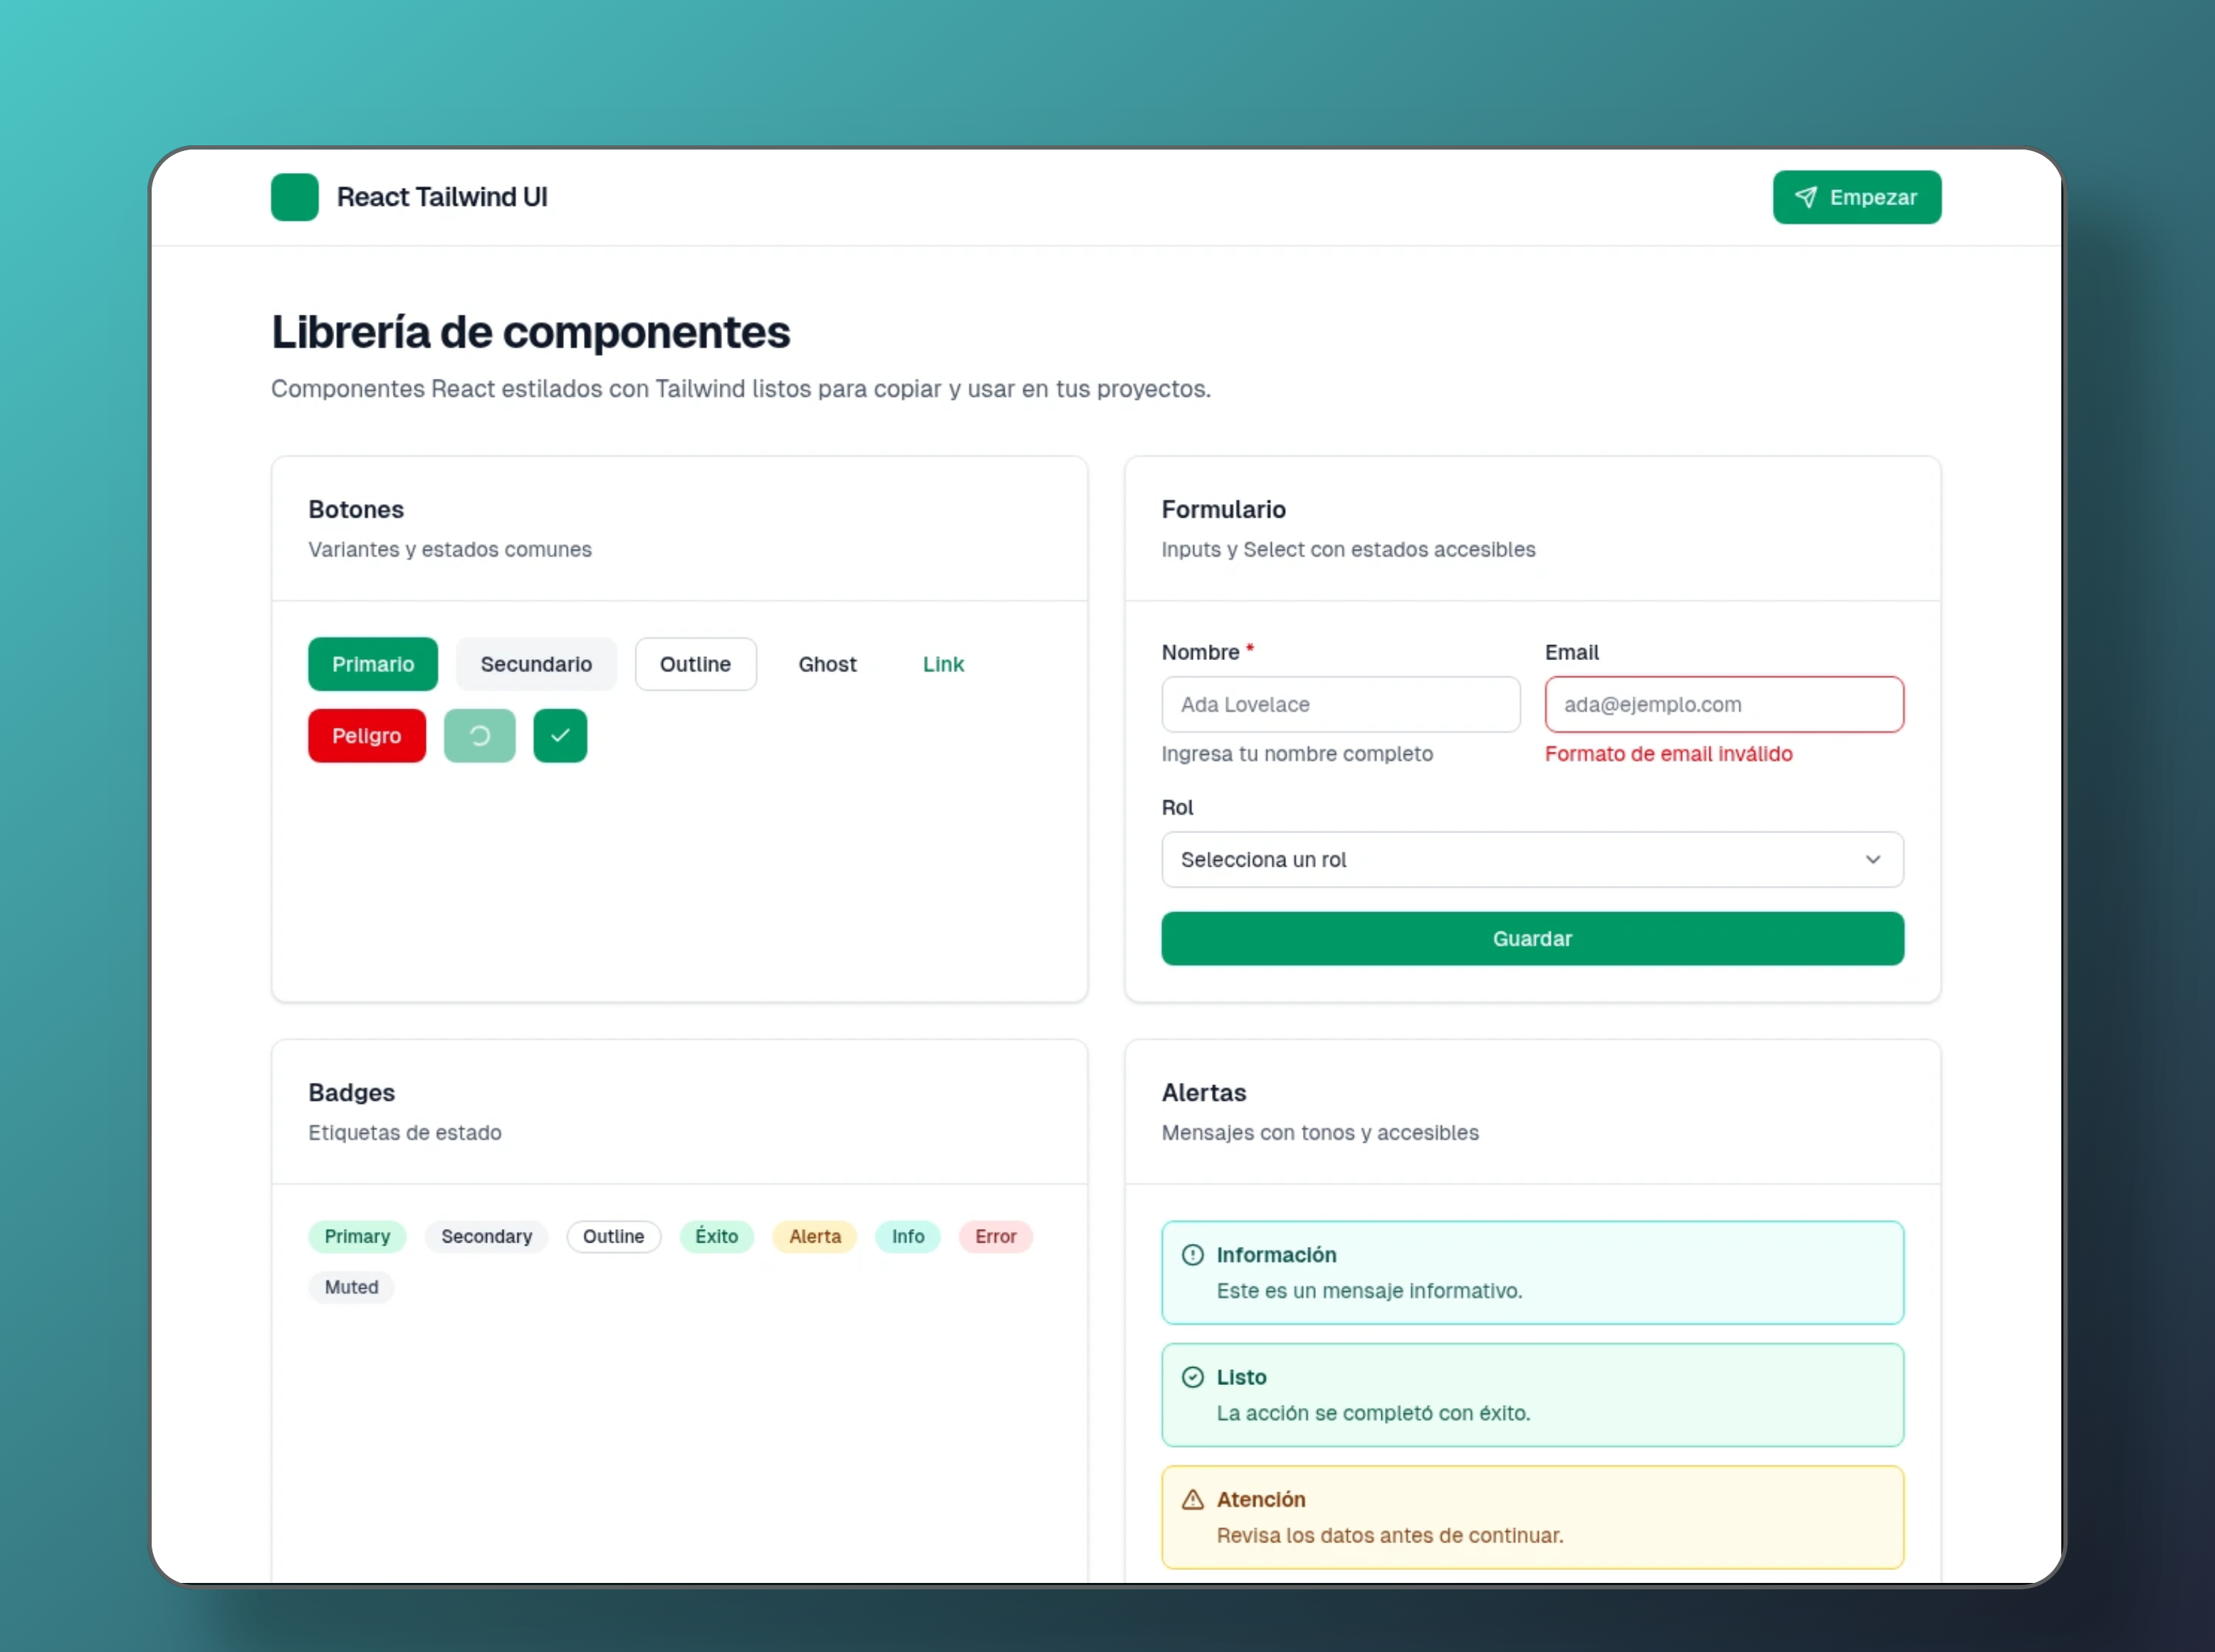Click the Error badge
The height and width of the screenshot is (1652, 2215).
(995, 1236)
